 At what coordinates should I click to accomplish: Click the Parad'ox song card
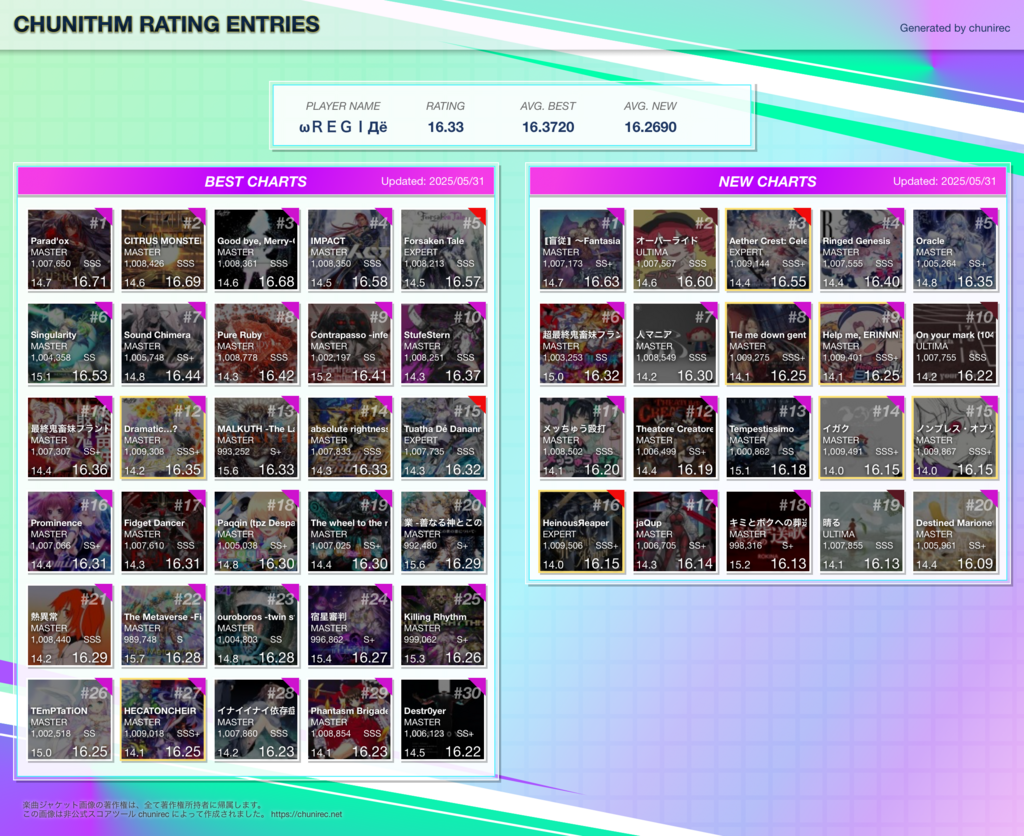(x=69, y=250)
